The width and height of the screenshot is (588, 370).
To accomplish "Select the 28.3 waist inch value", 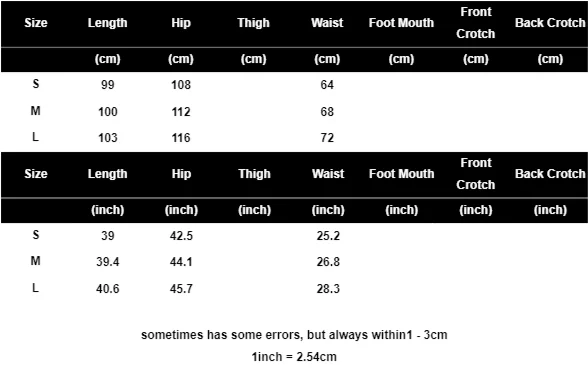I will [x=328, y=289].
